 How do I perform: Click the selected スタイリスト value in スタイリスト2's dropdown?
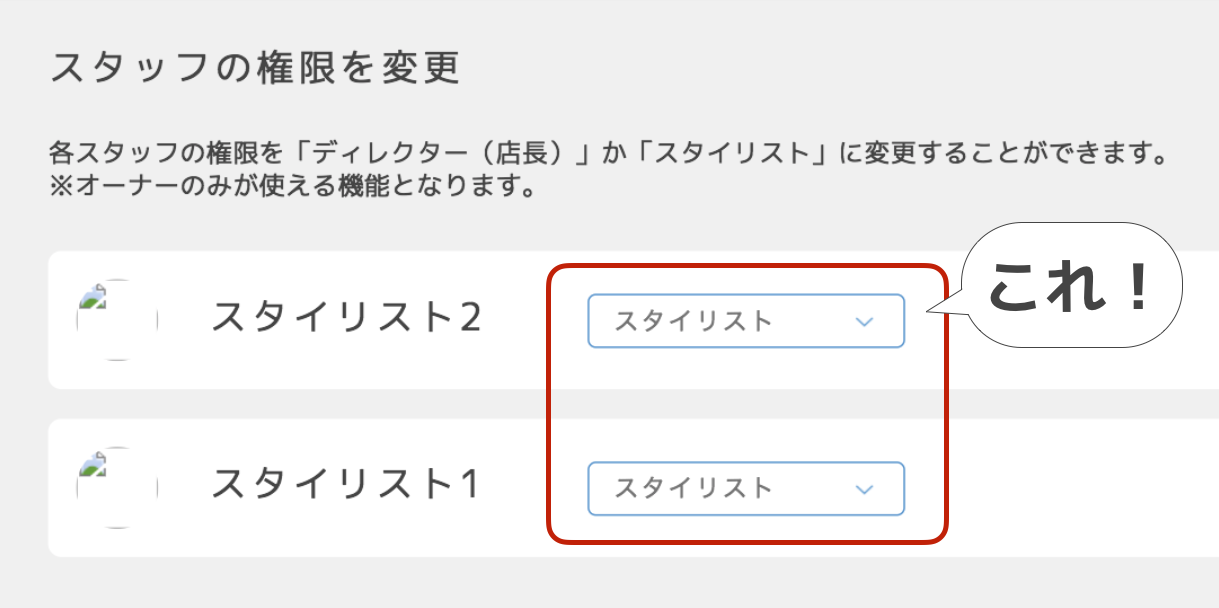(693, 321)
